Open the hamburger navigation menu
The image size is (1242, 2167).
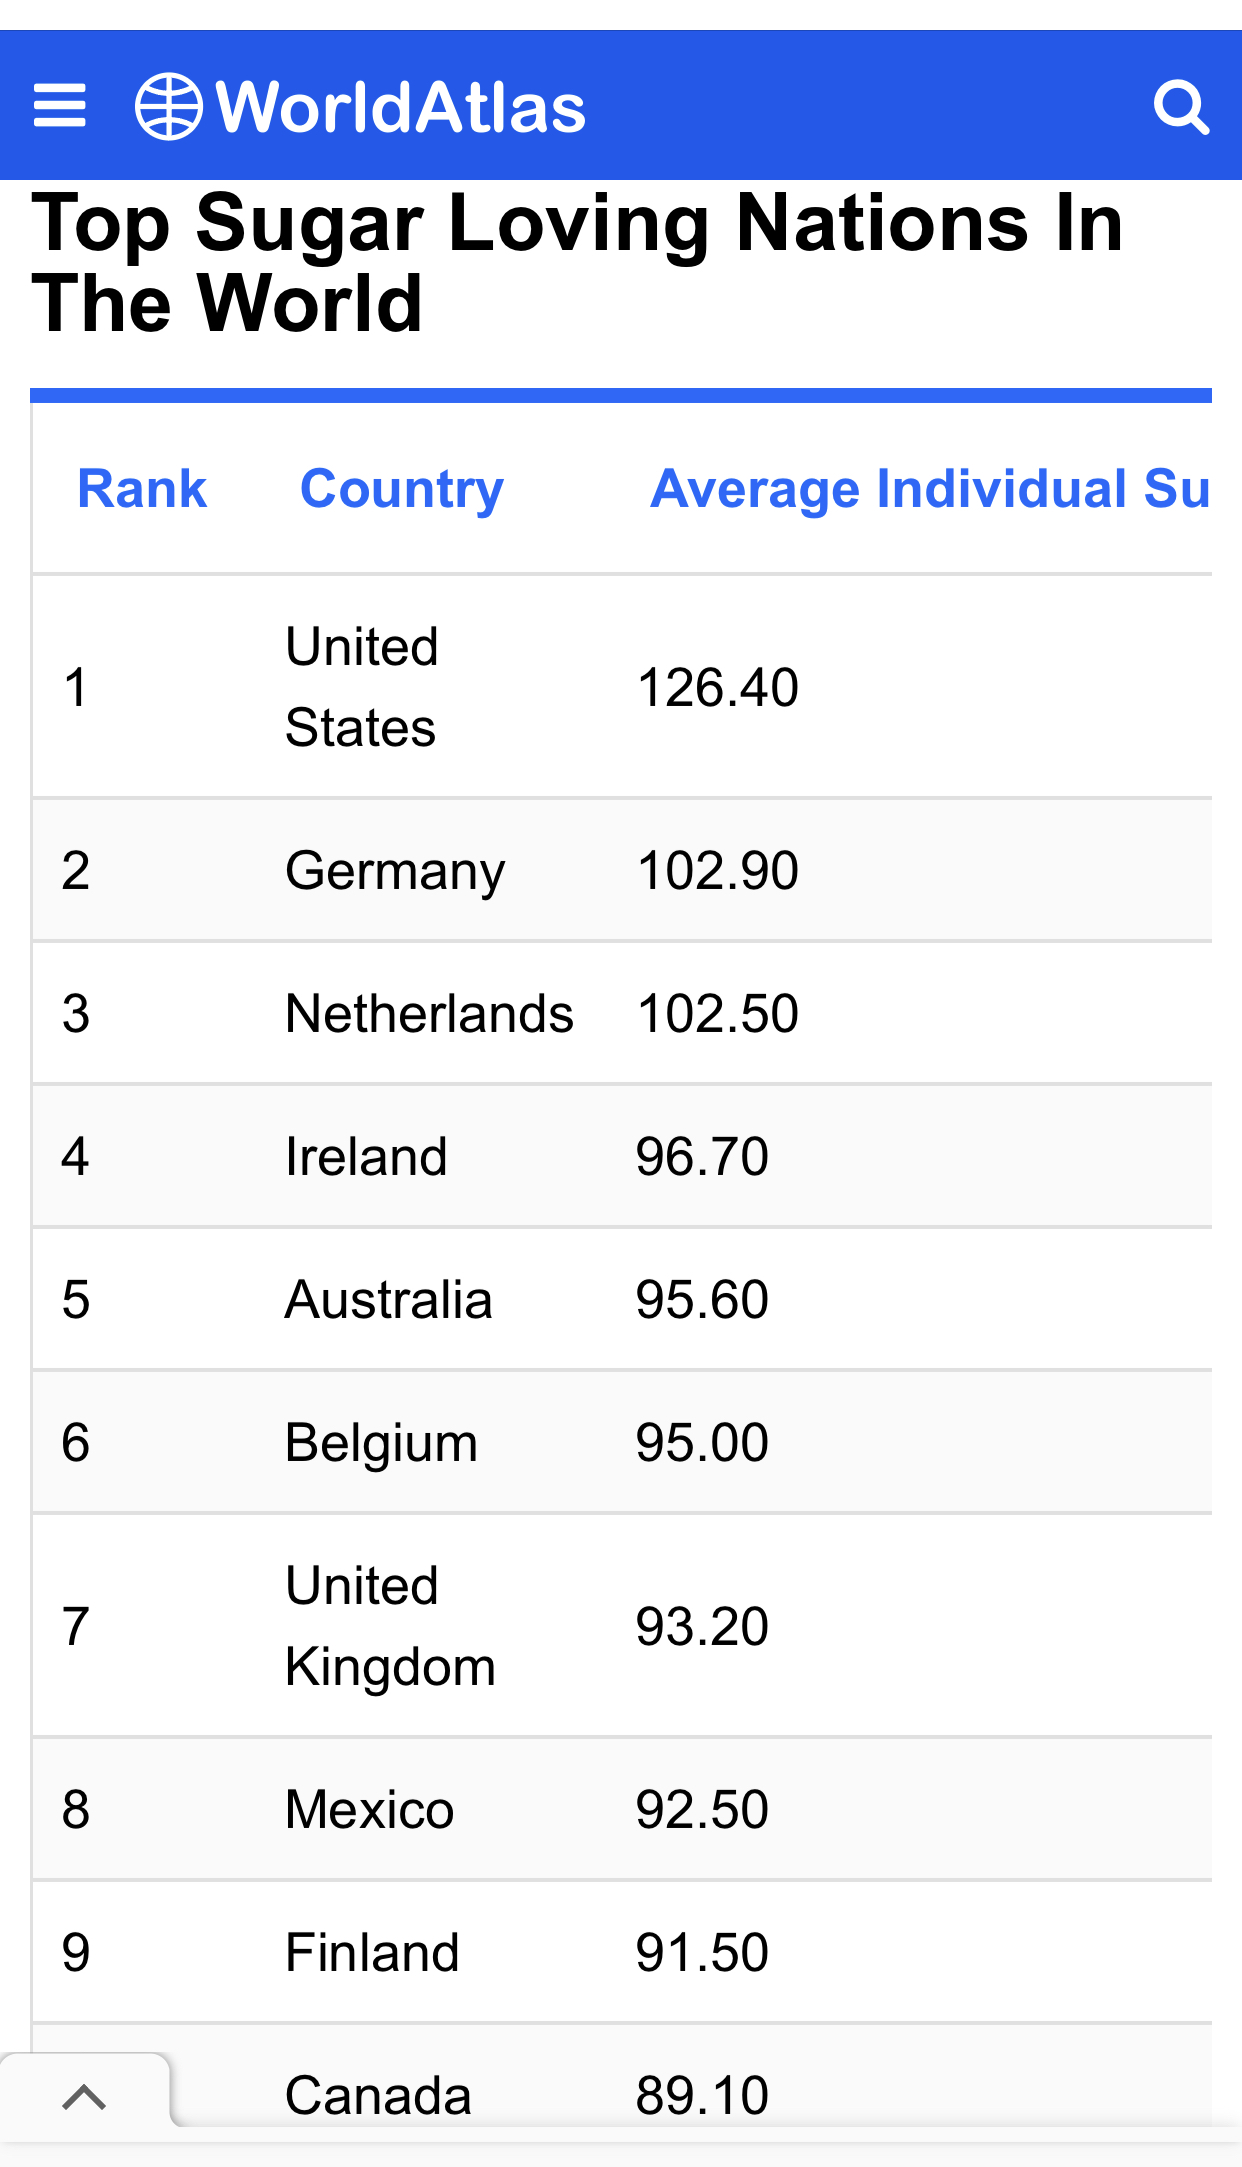pyautogui.click(x=60, y=106)
